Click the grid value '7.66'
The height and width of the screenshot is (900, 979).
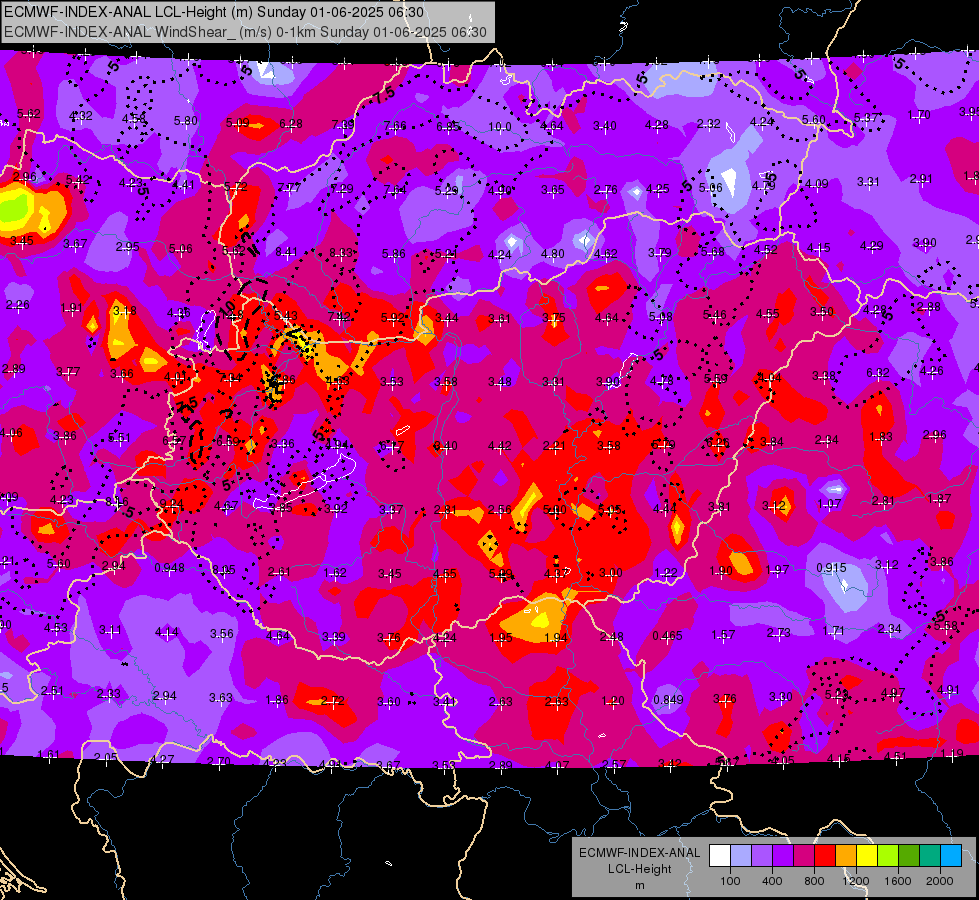(x=395, y=126)
